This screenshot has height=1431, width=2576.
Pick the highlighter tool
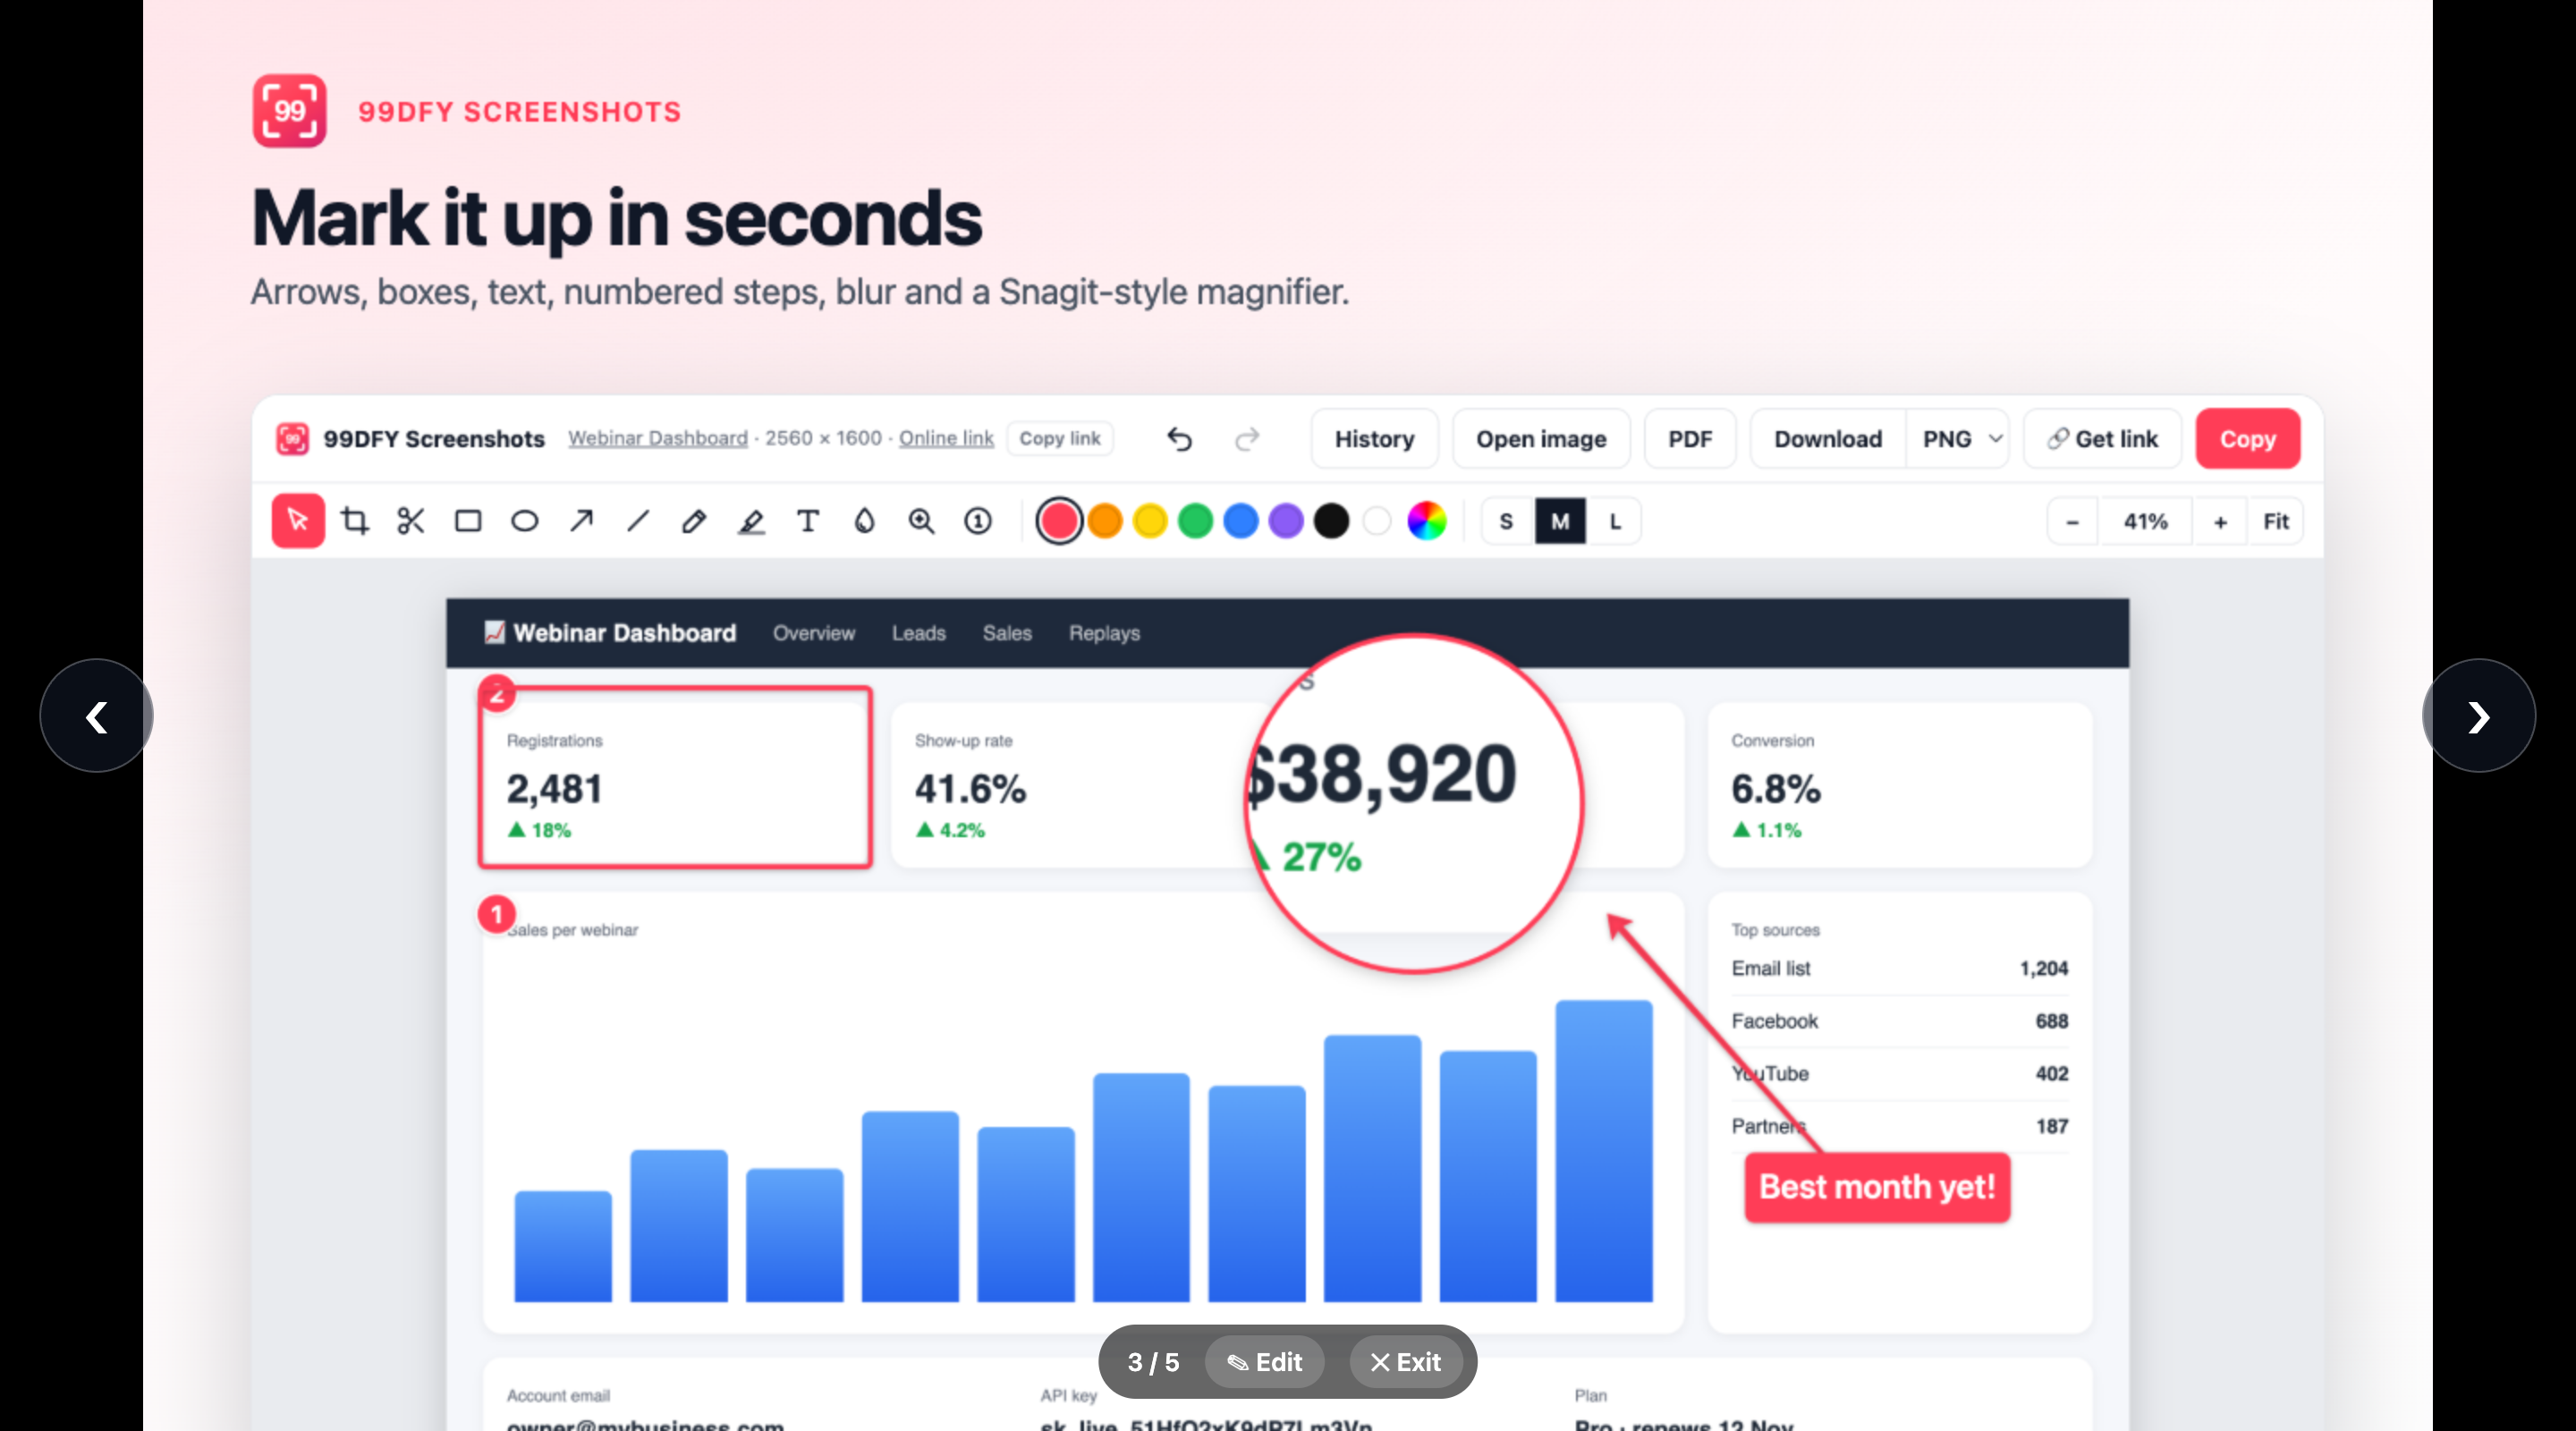[x=751, y=521]
